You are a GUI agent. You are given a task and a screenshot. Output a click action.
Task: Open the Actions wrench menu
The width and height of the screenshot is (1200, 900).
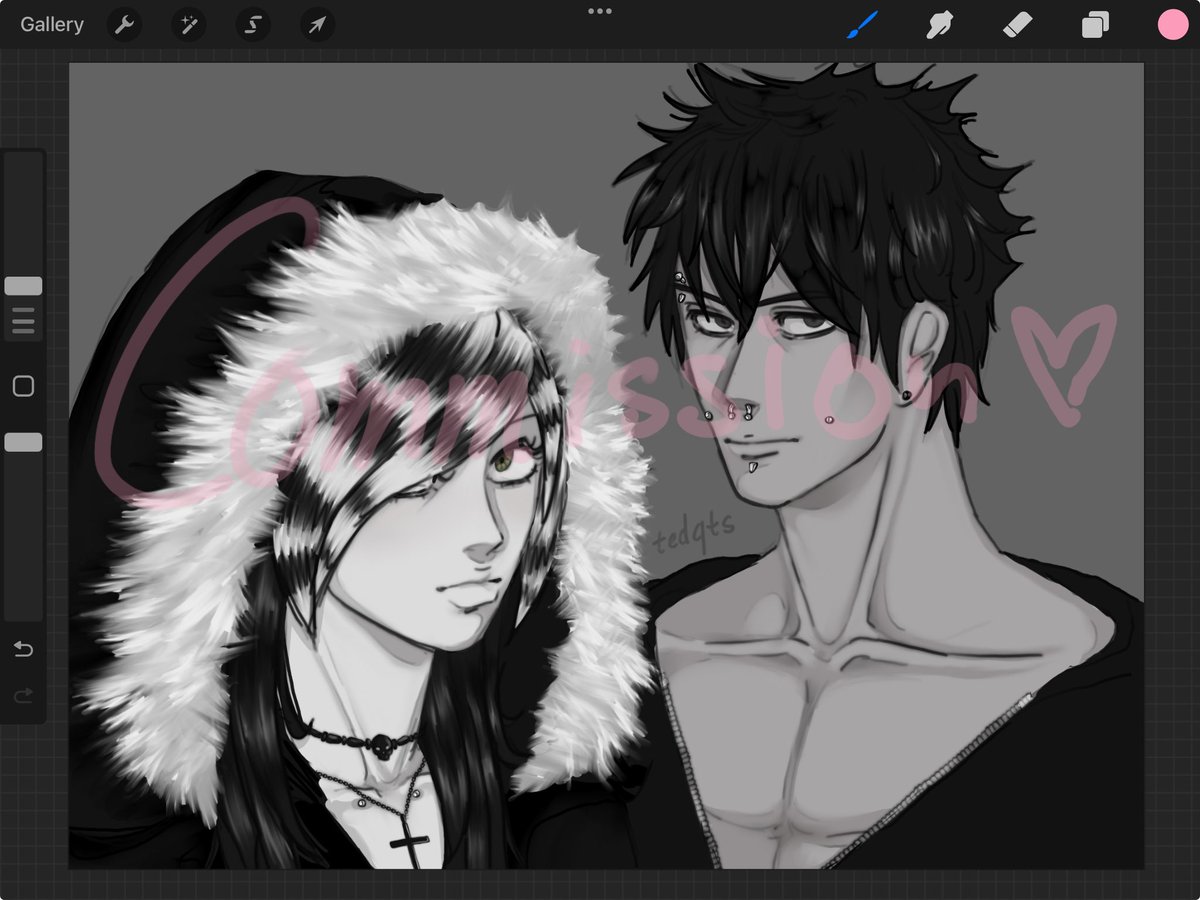click(124, 25)
